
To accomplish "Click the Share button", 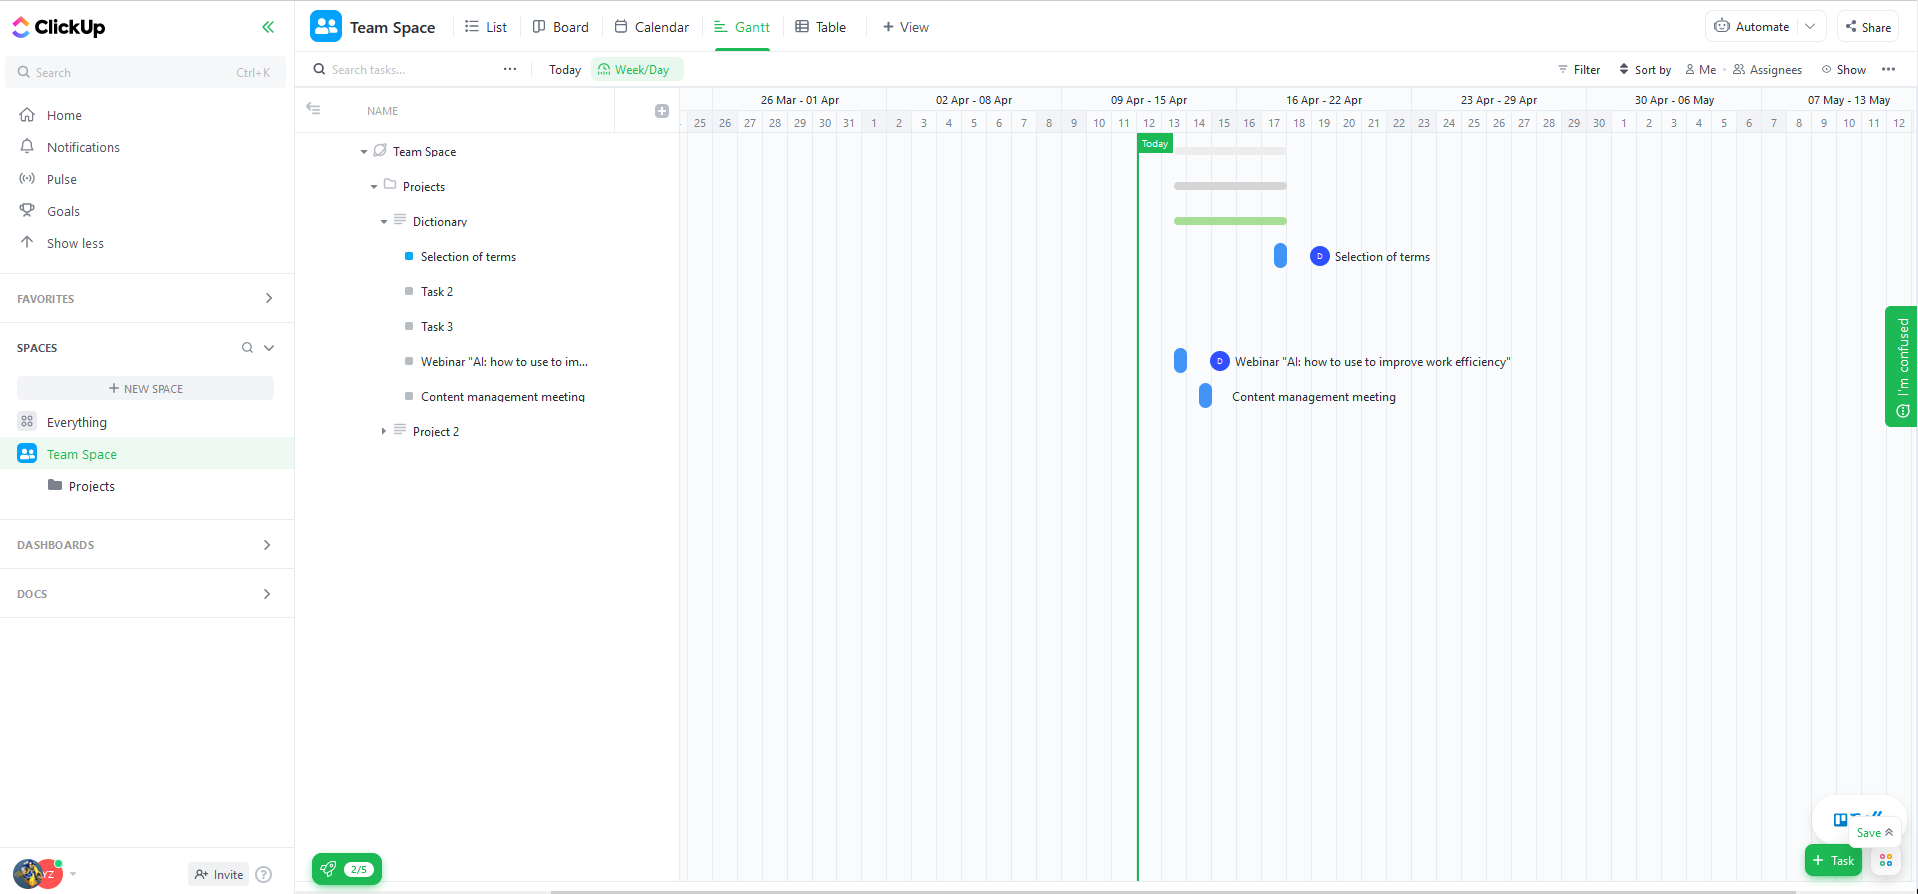I will pos(1868,27).
